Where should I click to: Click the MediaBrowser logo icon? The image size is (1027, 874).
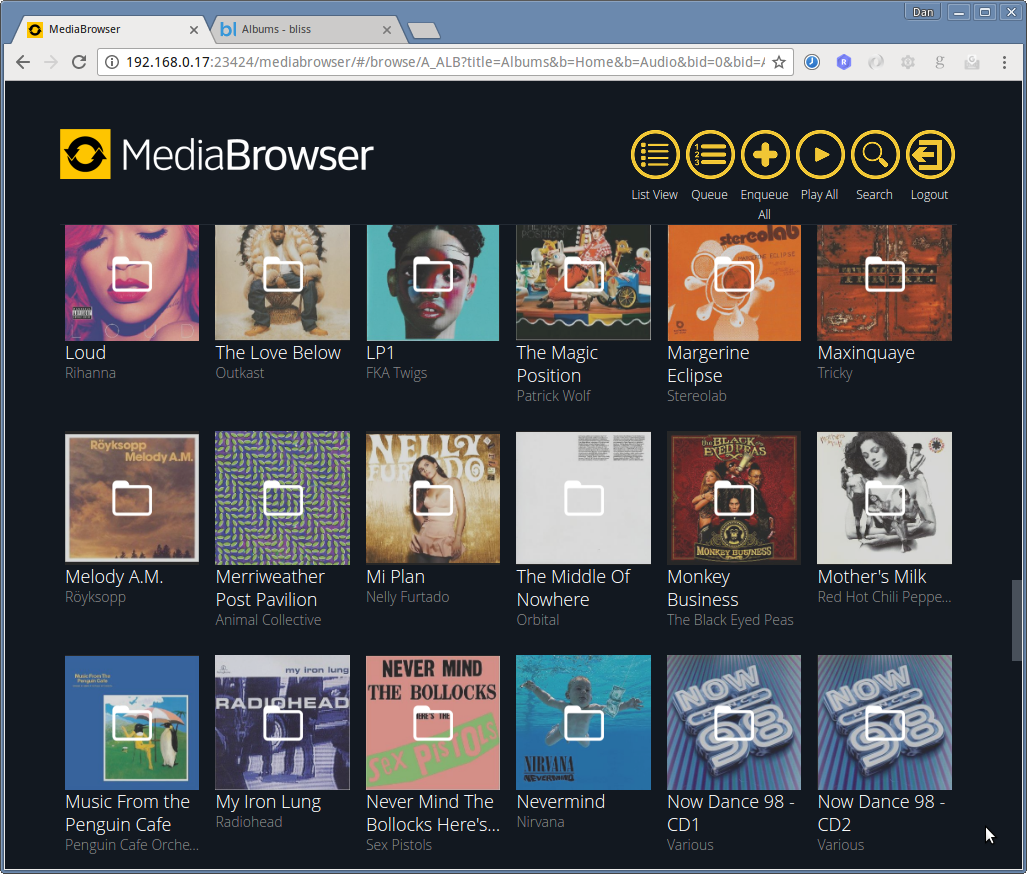coord(85,154)
